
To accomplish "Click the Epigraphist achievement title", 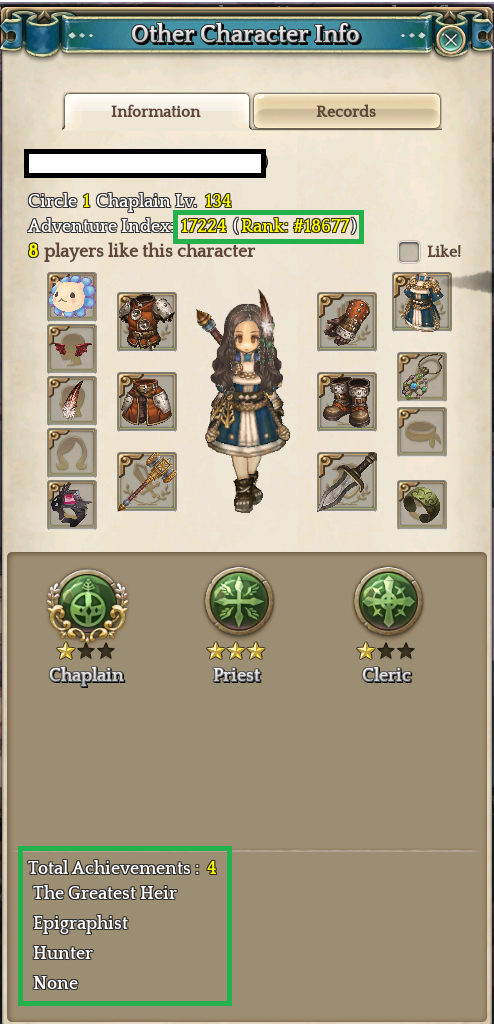I will pos(81,923).
